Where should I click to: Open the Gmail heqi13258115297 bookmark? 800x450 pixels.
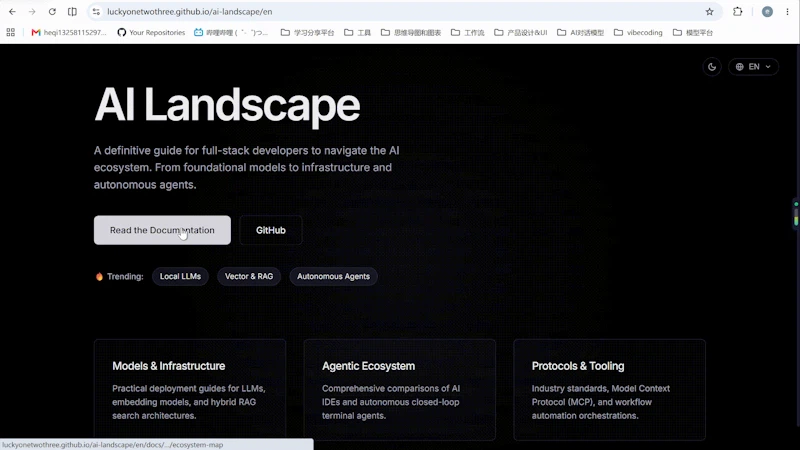69,32
